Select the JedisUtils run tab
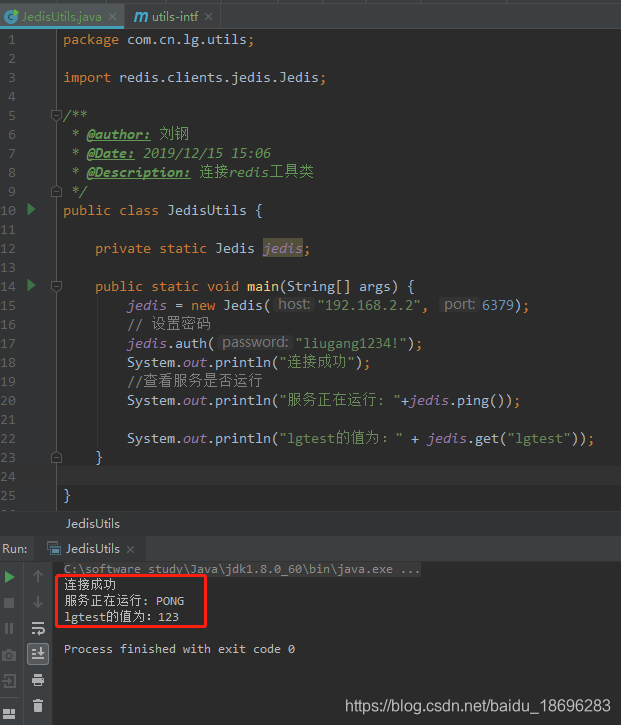The width and height of the screenshot is (621, 725). [x=92, y=549]
